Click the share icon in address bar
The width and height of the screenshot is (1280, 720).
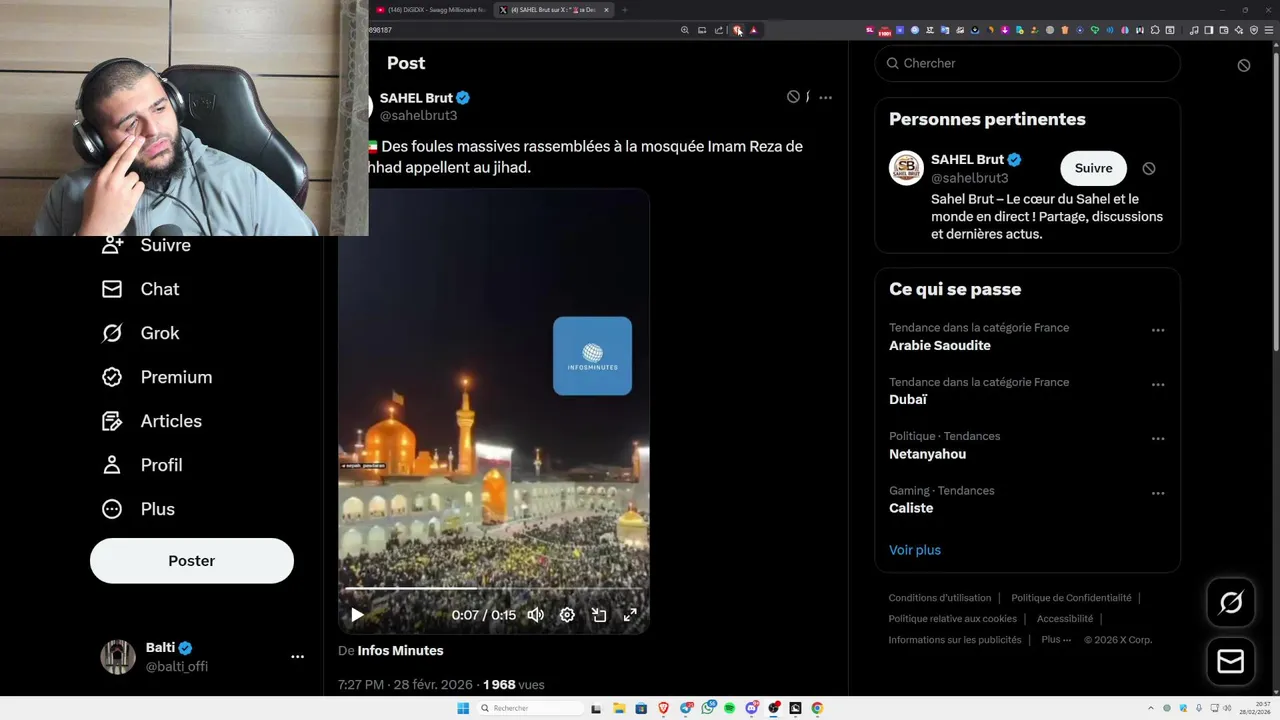[x=719, y=30]
